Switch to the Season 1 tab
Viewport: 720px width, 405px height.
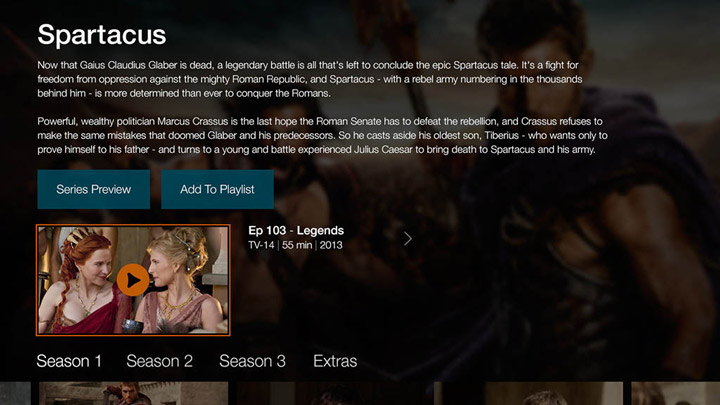[x=69, y=361]
